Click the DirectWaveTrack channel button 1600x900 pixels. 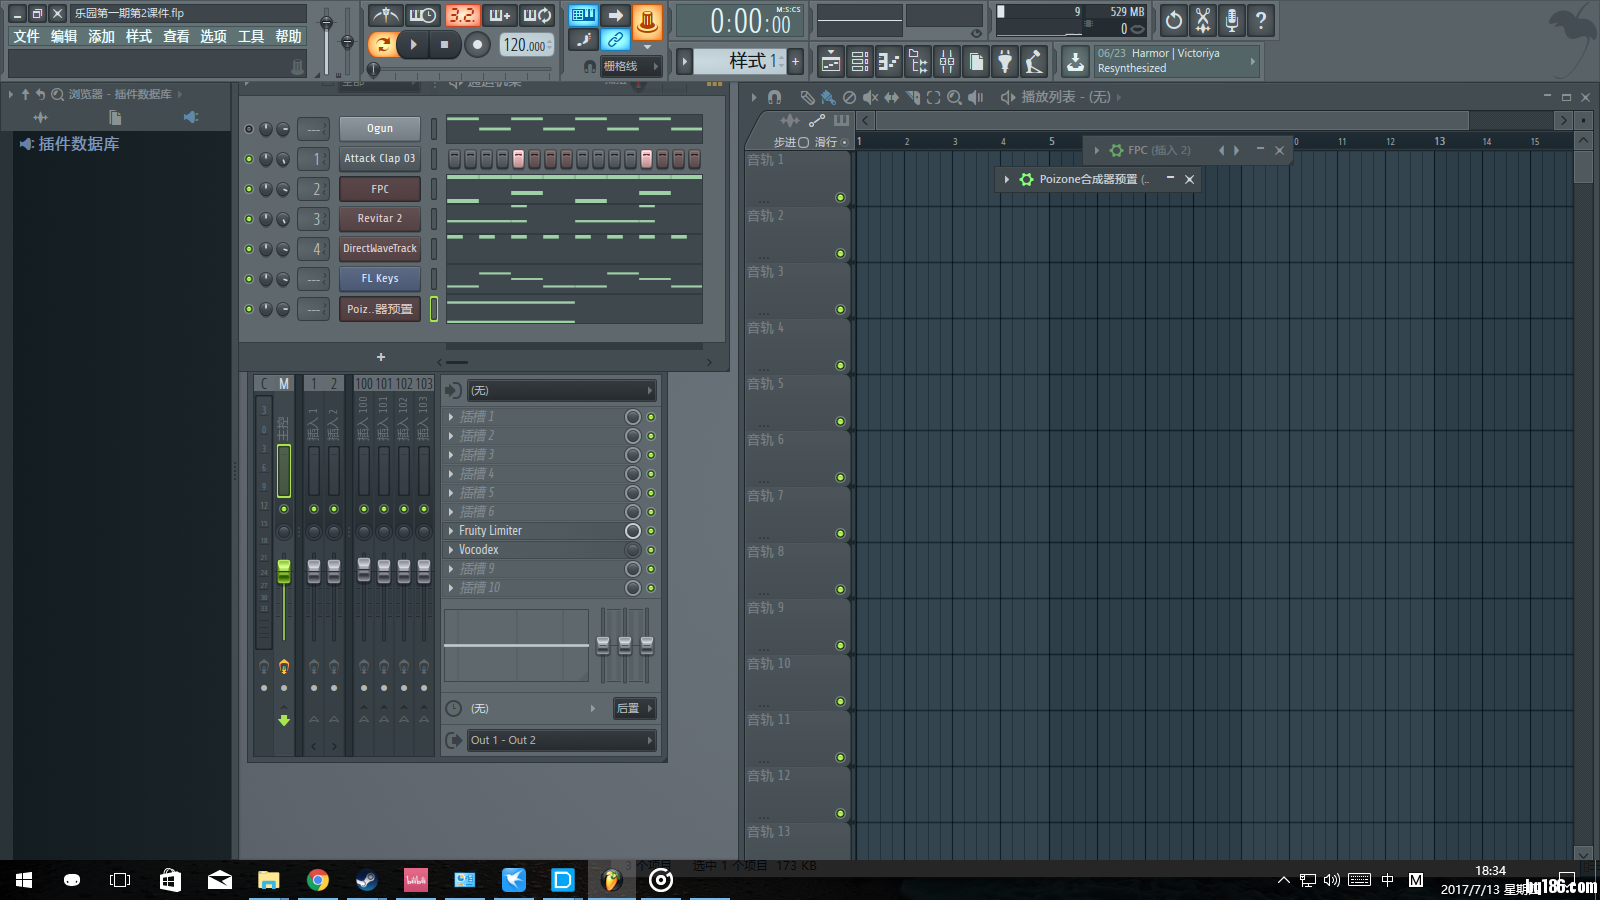tap(380, 249)
